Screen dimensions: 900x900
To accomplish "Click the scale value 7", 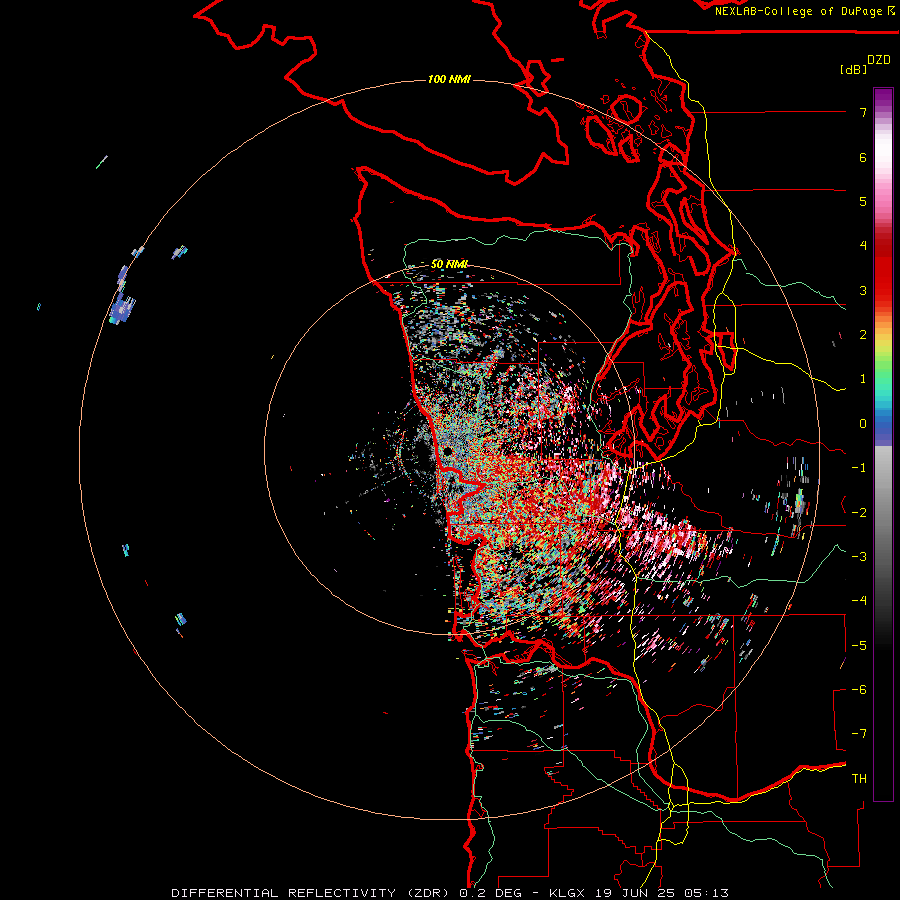I will [x=863, y=112].
